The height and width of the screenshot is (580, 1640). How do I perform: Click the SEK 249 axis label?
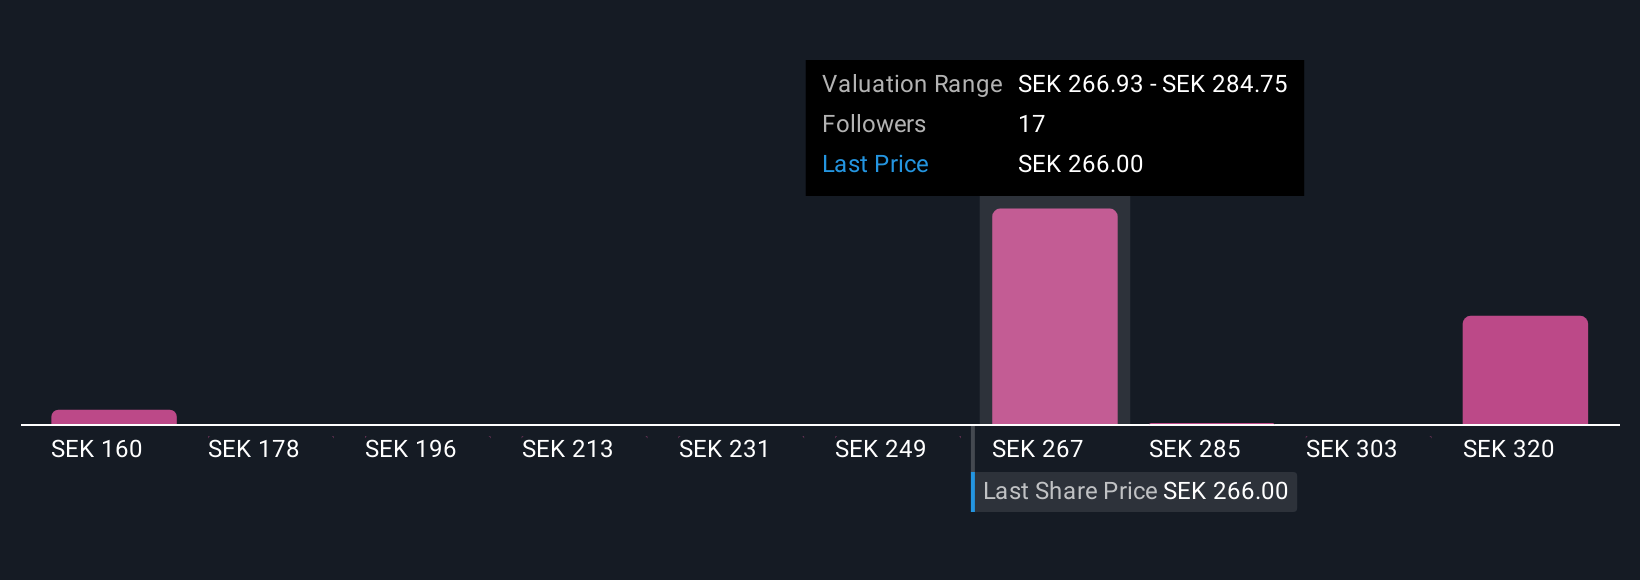(x=881, y=450)
